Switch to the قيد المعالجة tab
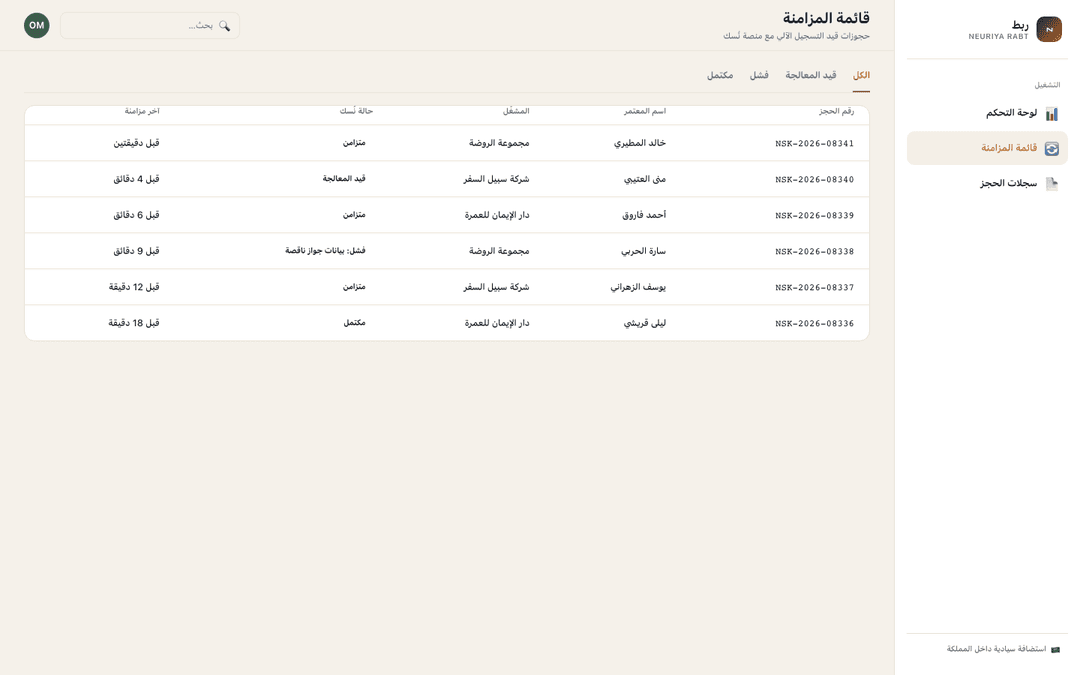The height and width of the screenshot is (675, 1080). point(811,76)
